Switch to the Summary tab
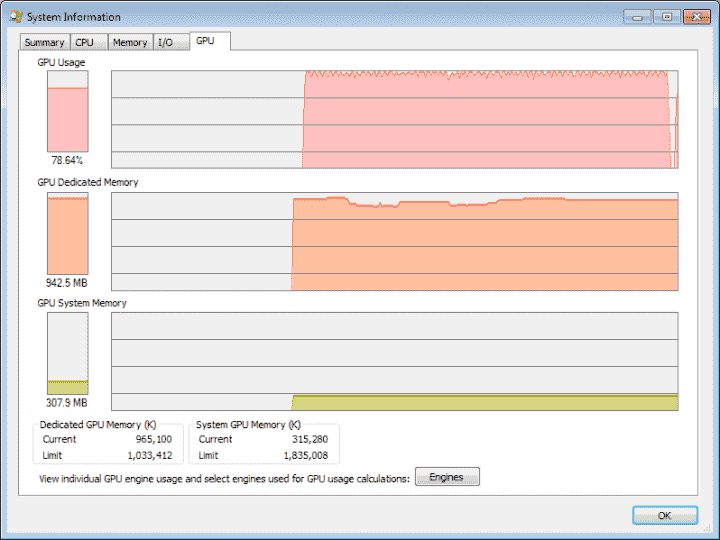720x540 pixels. click(x=45, y=42)
